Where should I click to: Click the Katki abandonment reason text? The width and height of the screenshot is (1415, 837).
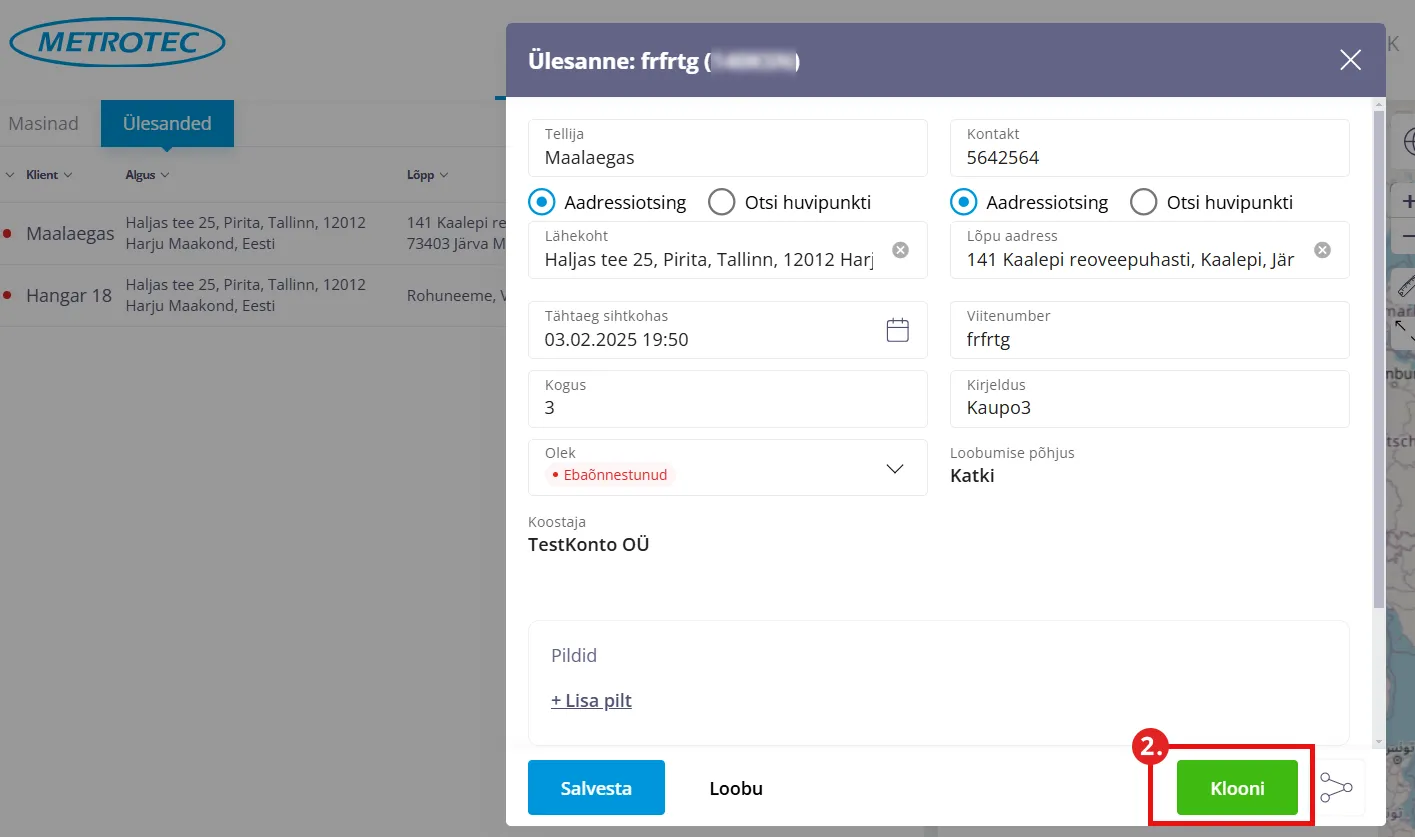click(972, 476)
